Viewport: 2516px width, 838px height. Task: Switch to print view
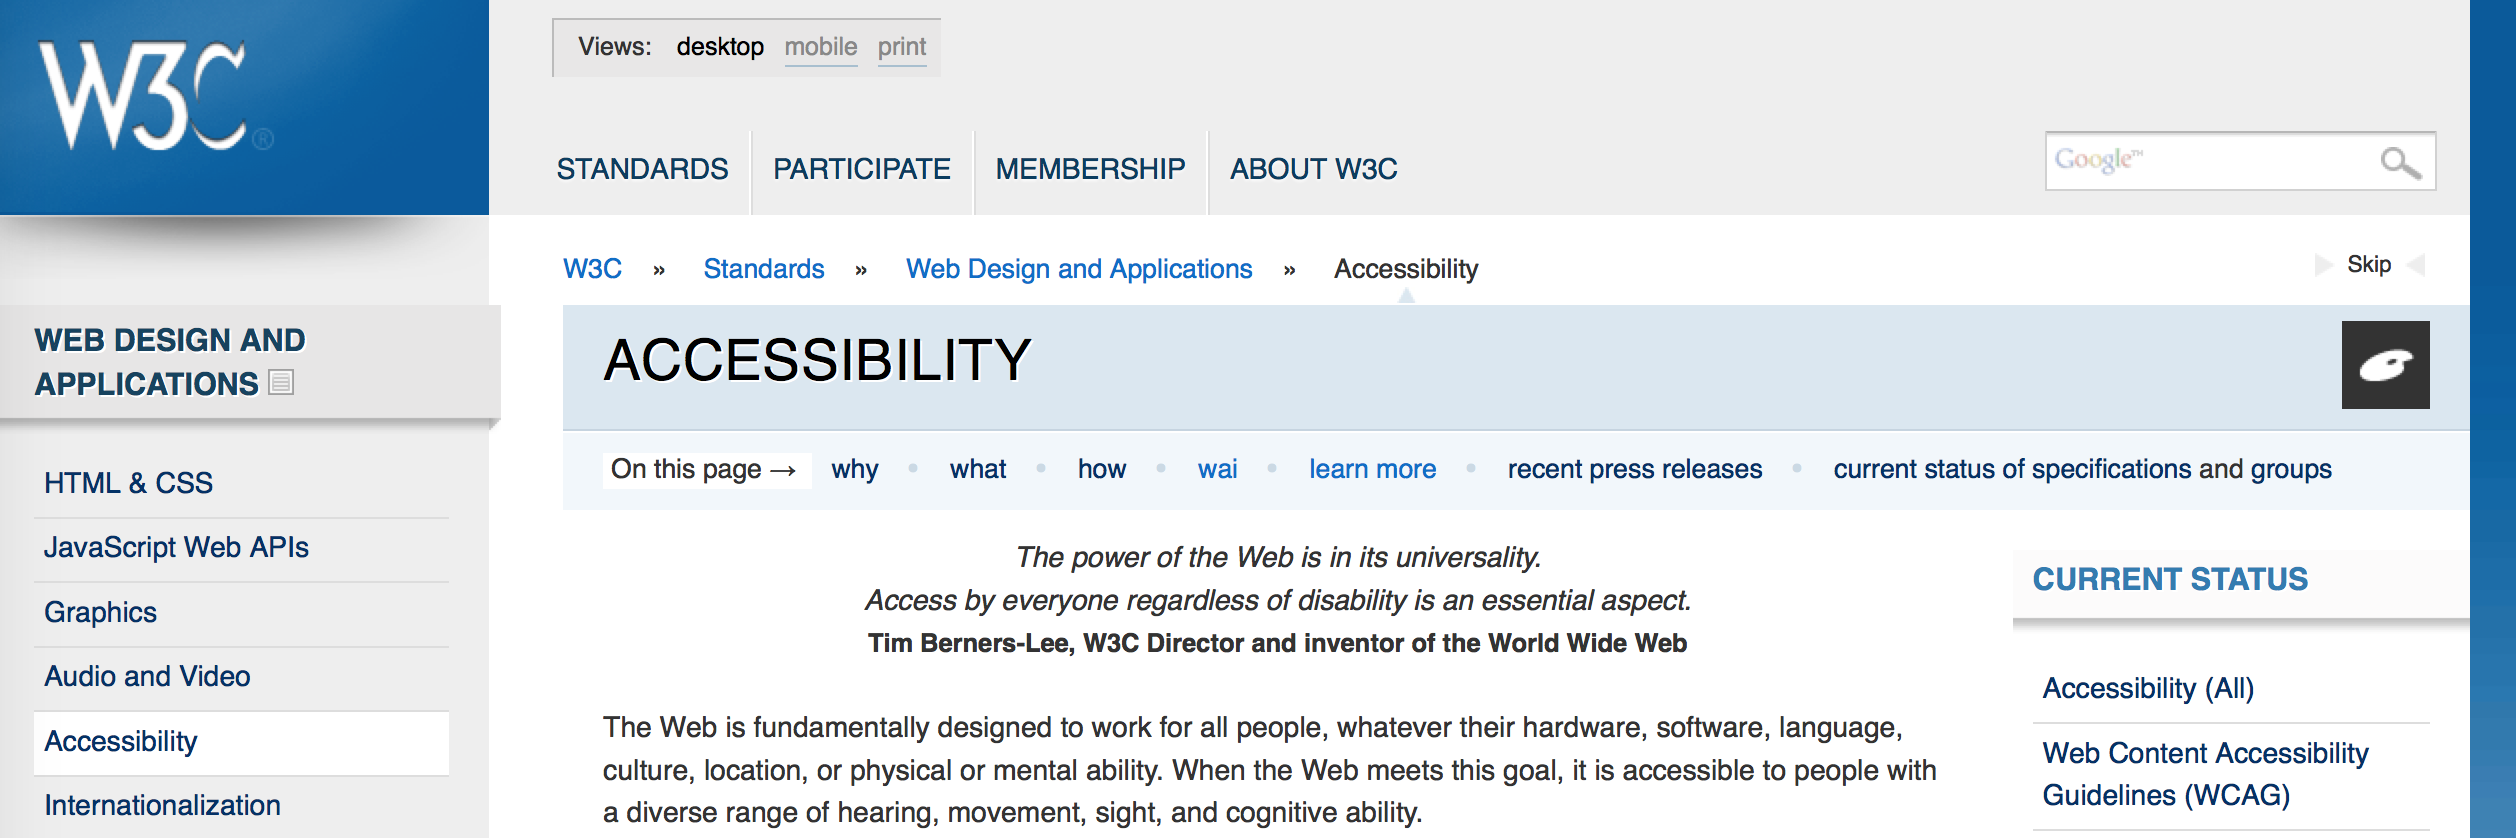point(901,47)
